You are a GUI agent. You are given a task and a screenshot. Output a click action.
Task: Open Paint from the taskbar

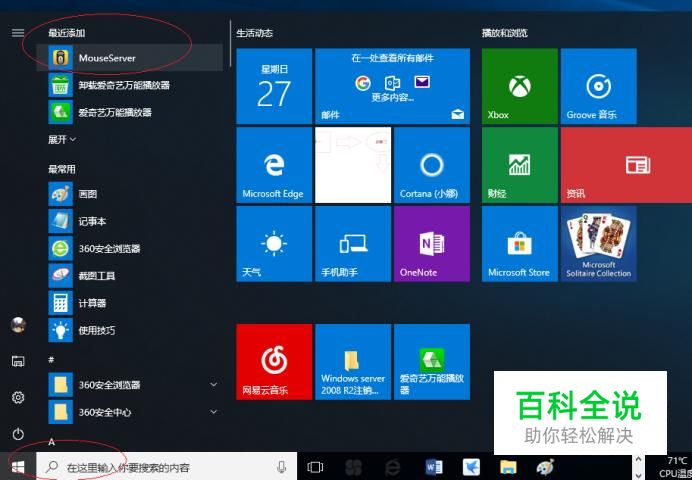(545, 467)
